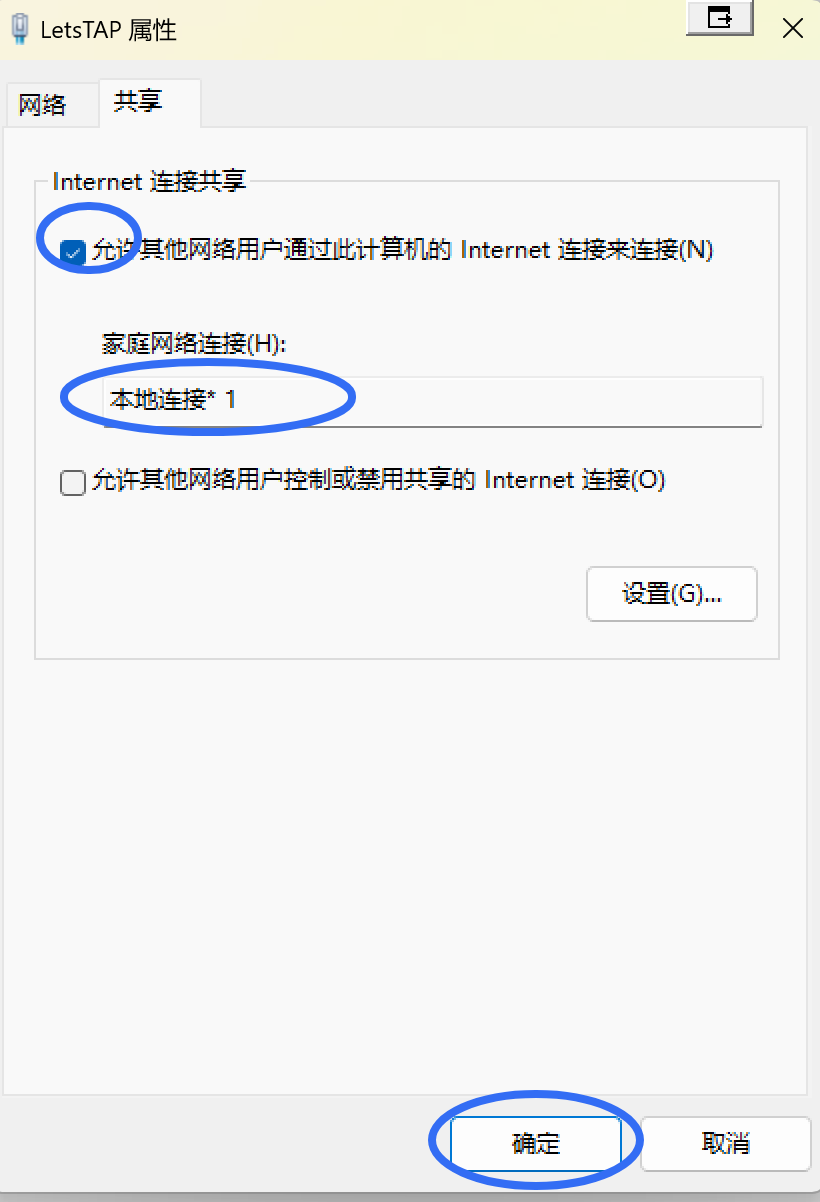The image size is (820, 1202).
Task: Click right end of 家庭网络连接 dropdown field
Action: 740,402
